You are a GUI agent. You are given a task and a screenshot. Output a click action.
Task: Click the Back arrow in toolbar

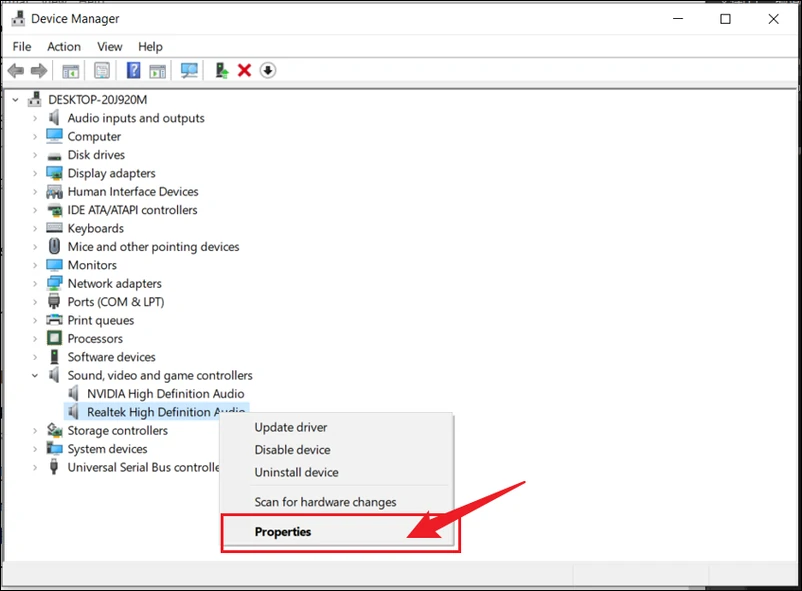pos(15,71)
